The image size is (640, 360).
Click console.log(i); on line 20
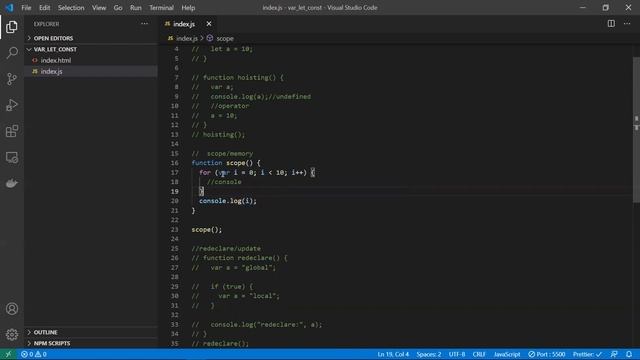(228, 201)
